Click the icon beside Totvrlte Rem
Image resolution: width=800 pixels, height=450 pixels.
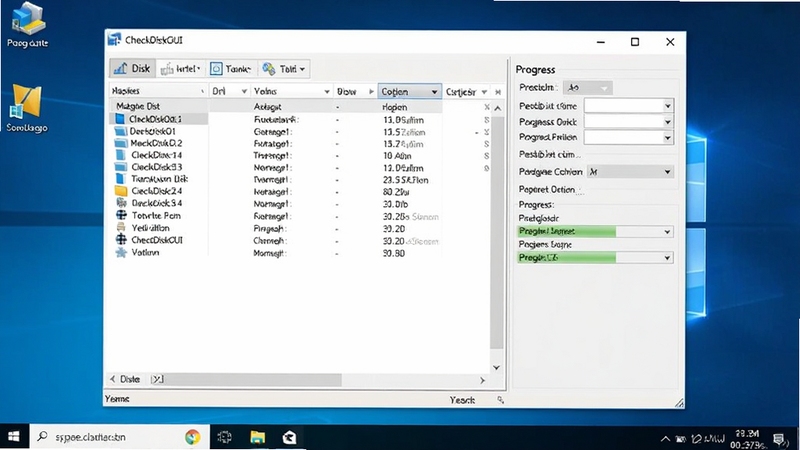pyautogui.click(x=121, y=215)
